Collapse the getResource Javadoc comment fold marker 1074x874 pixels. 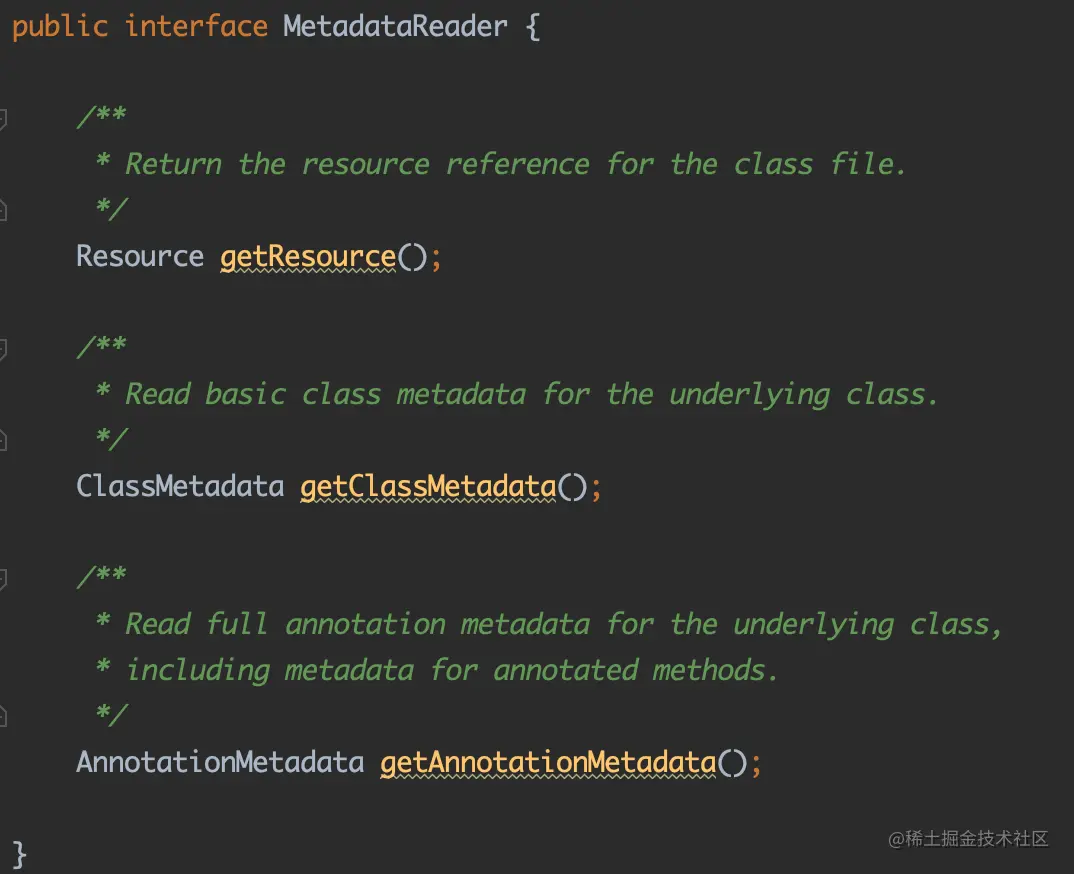tap(3, 118)
